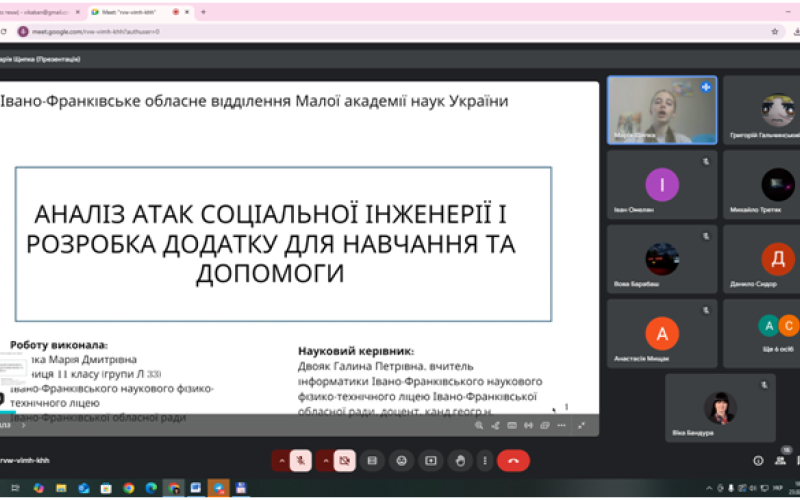
Task: Open Task View on the Windows taskbar
Action: (15, 488)
